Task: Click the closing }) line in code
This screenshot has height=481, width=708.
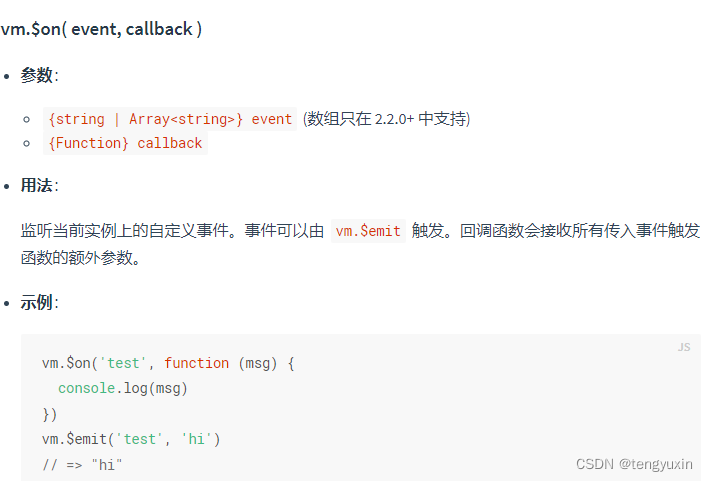Action: pyautogui.click(x=50, y=414)
